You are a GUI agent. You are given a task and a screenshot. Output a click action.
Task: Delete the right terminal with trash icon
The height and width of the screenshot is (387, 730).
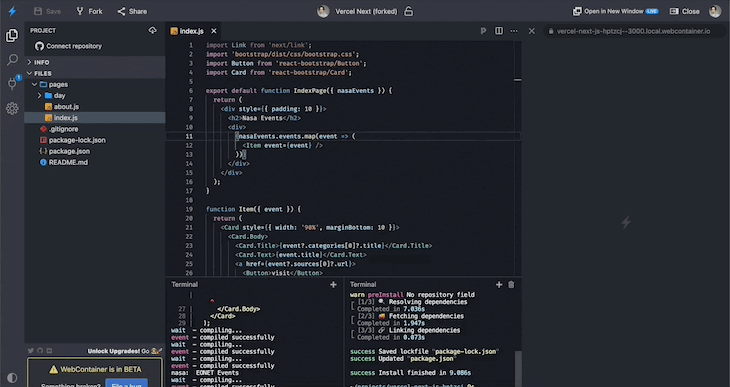(x=511, y=285)
